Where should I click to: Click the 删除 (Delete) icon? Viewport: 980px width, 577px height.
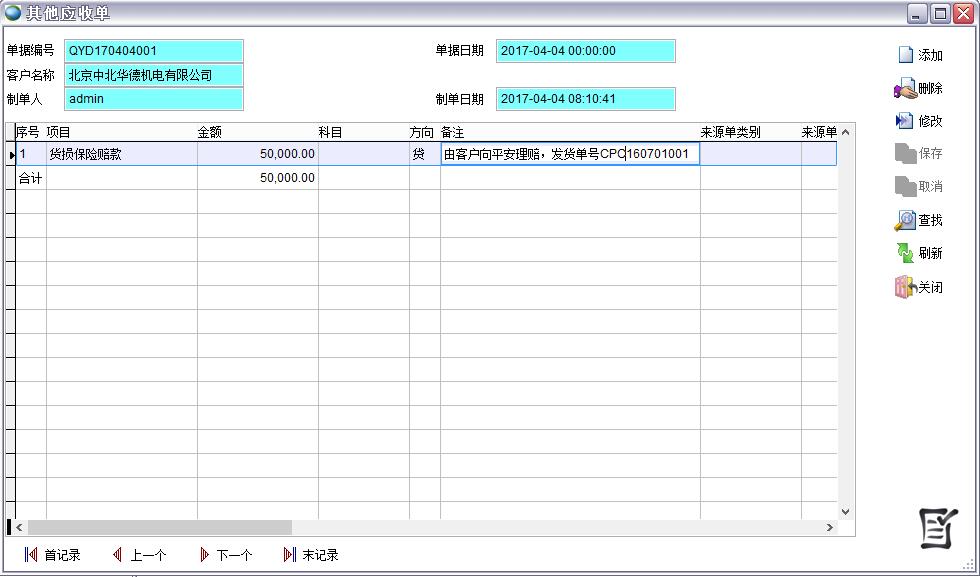(x=905, y=89)
